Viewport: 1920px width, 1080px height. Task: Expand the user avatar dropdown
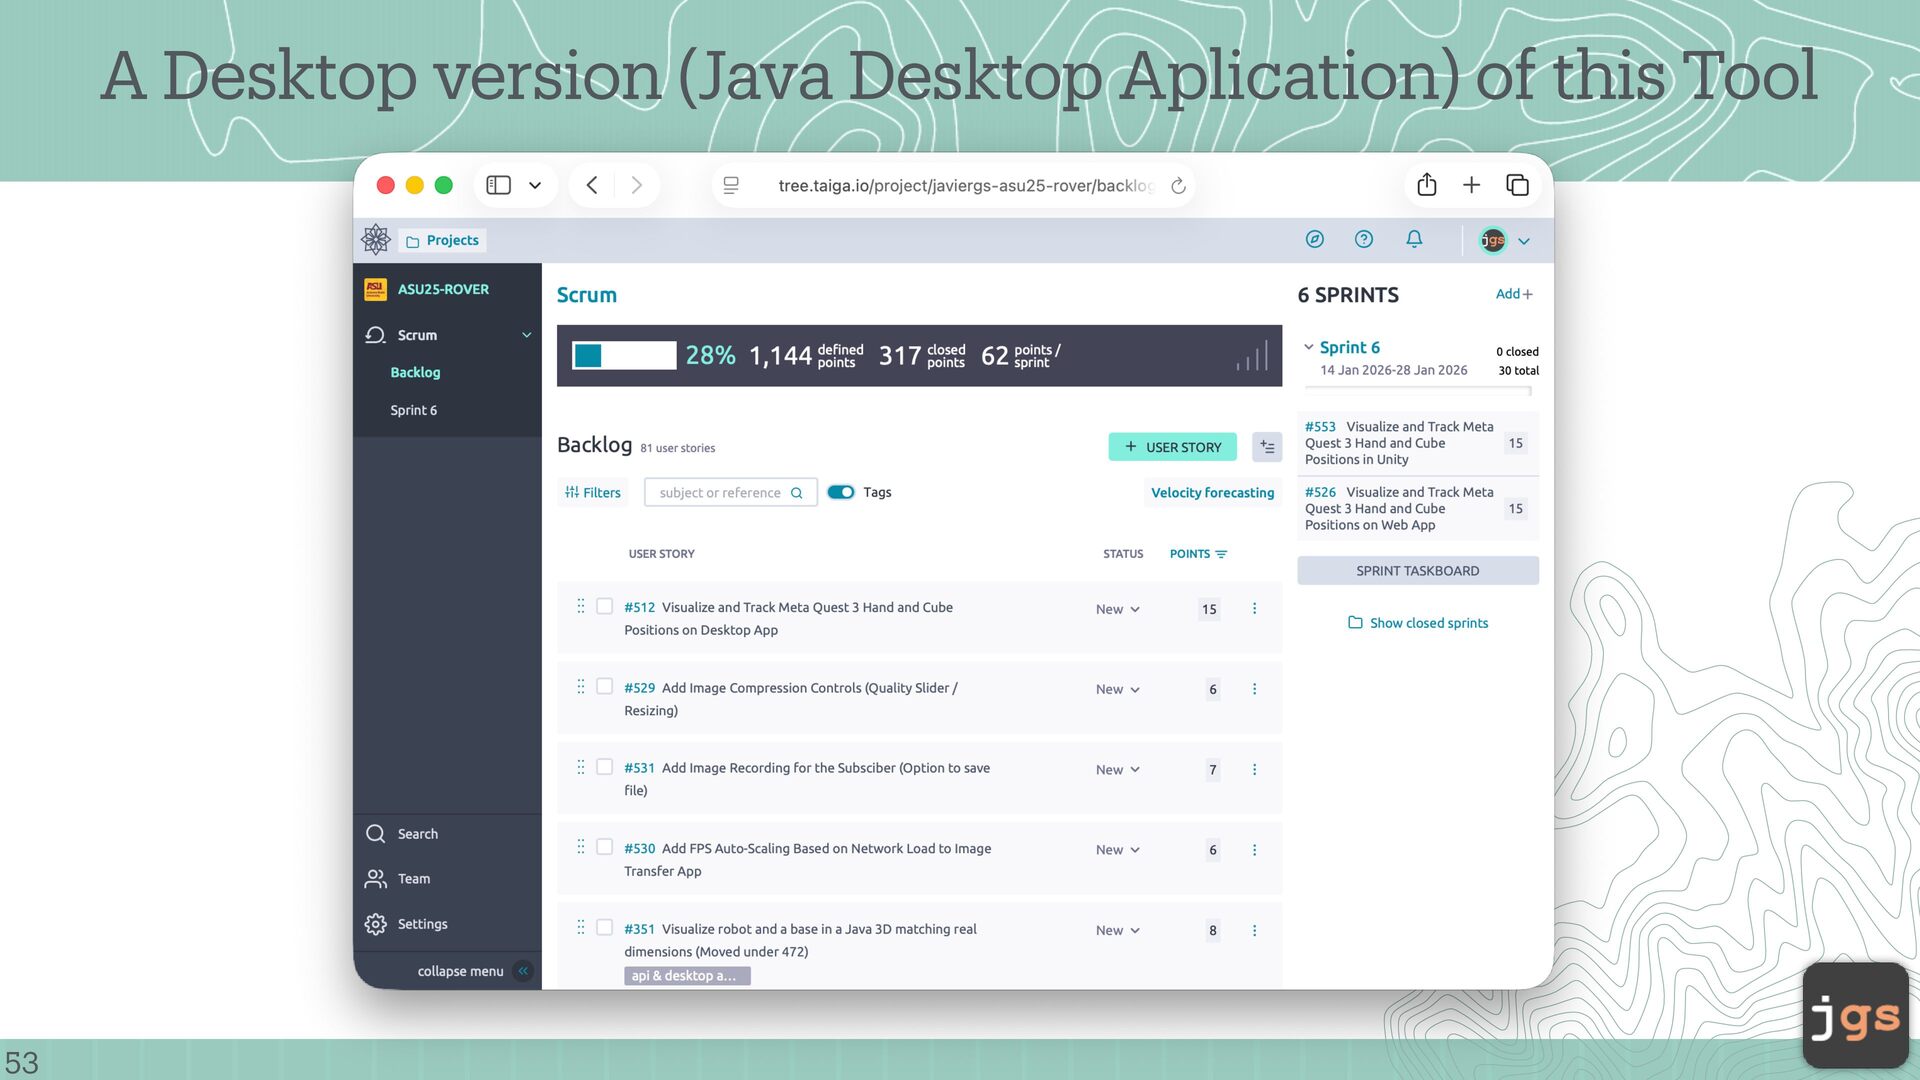[1524, 241]
